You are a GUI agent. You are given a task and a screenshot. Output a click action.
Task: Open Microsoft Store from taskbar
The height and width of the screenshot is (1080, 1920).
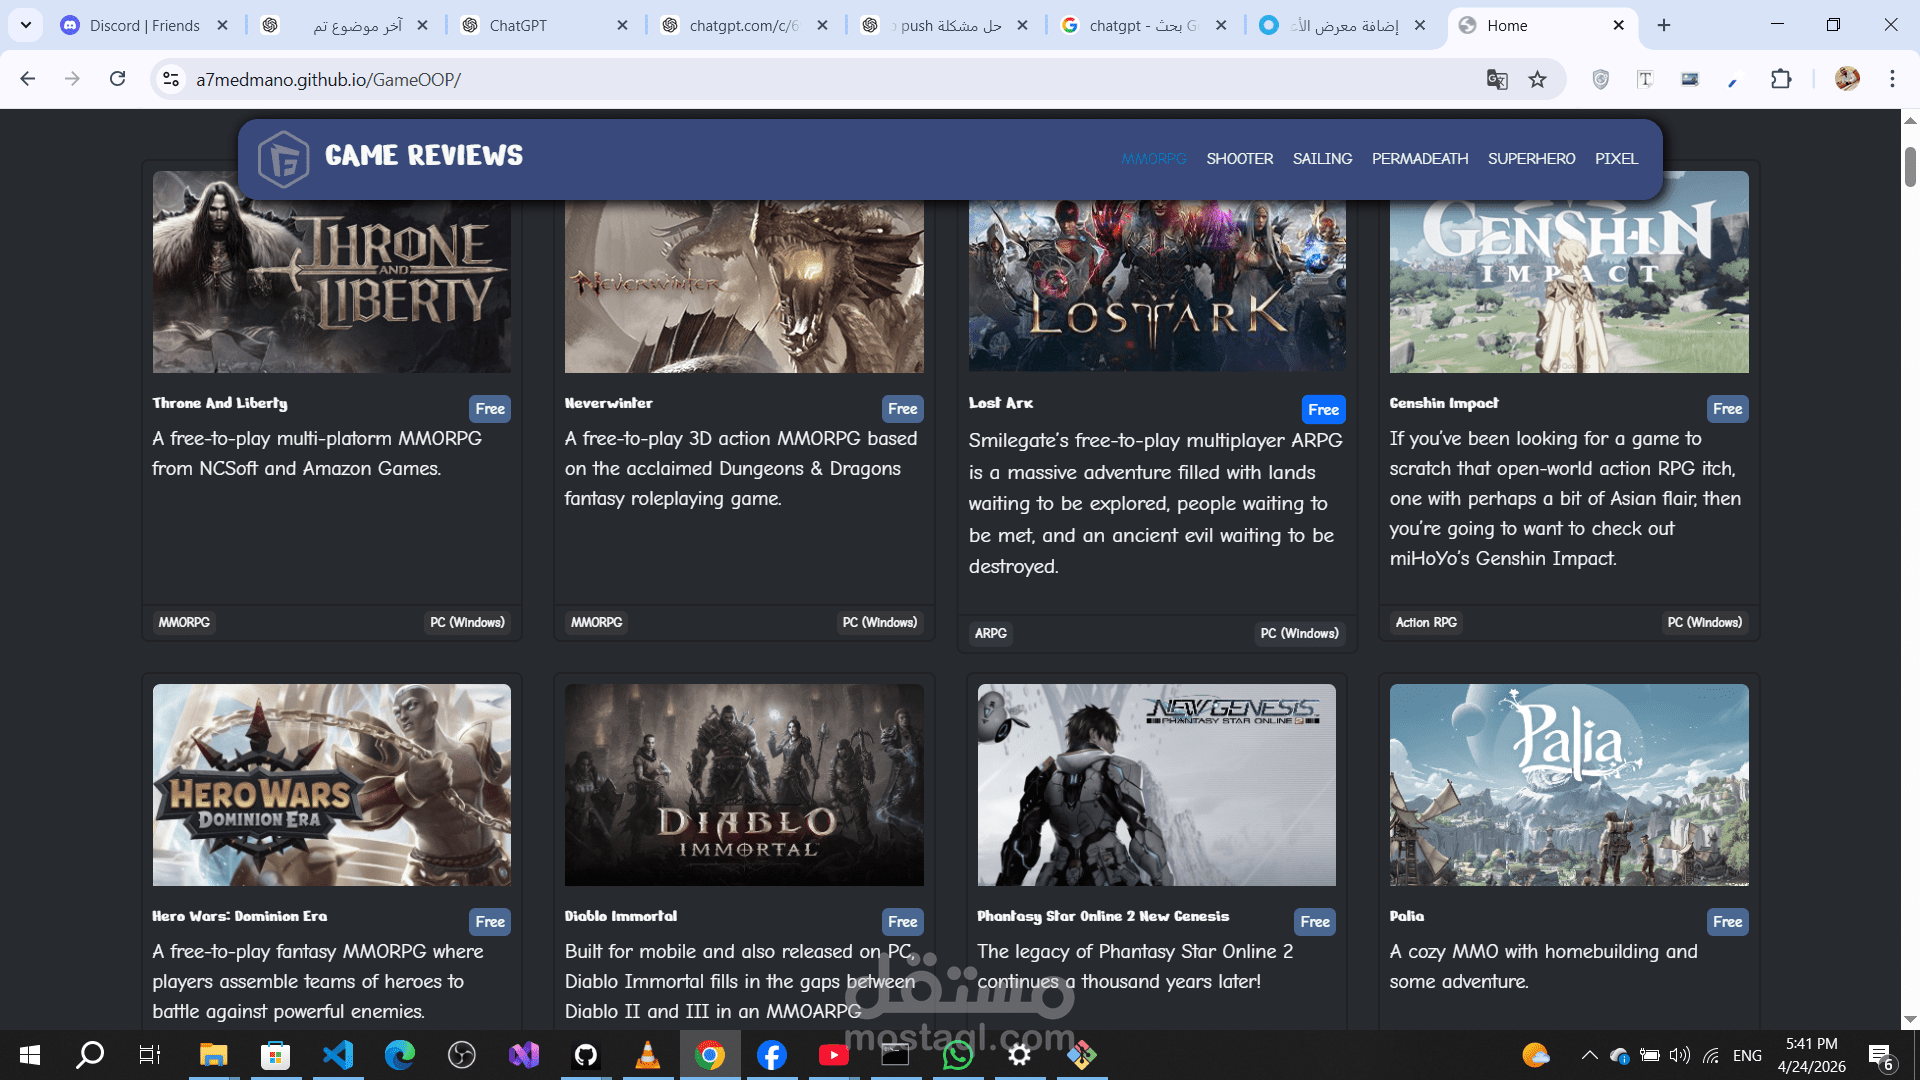275,1055
